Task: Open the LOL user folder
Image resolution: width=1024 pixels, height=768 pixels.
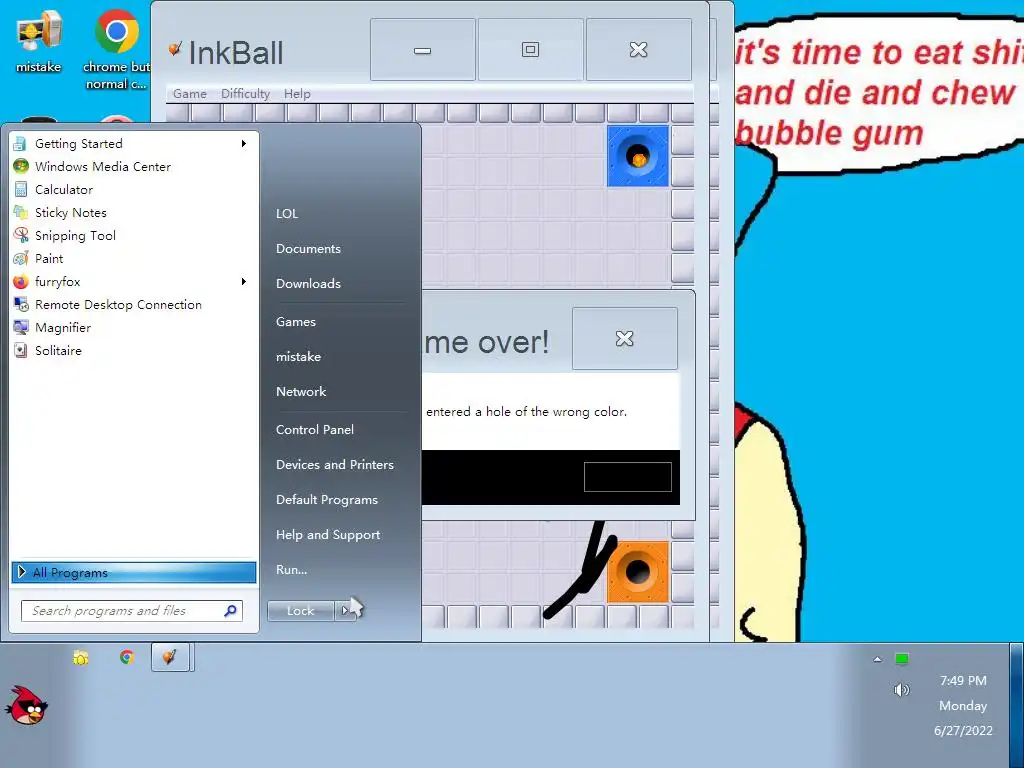Action: (287, 214)
